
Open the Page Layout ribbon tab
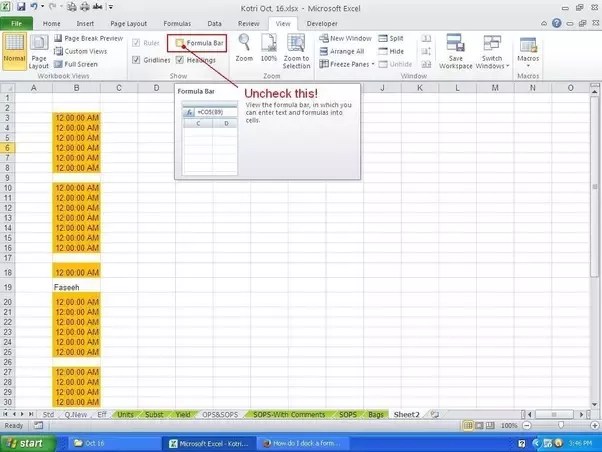coord(129,24)
